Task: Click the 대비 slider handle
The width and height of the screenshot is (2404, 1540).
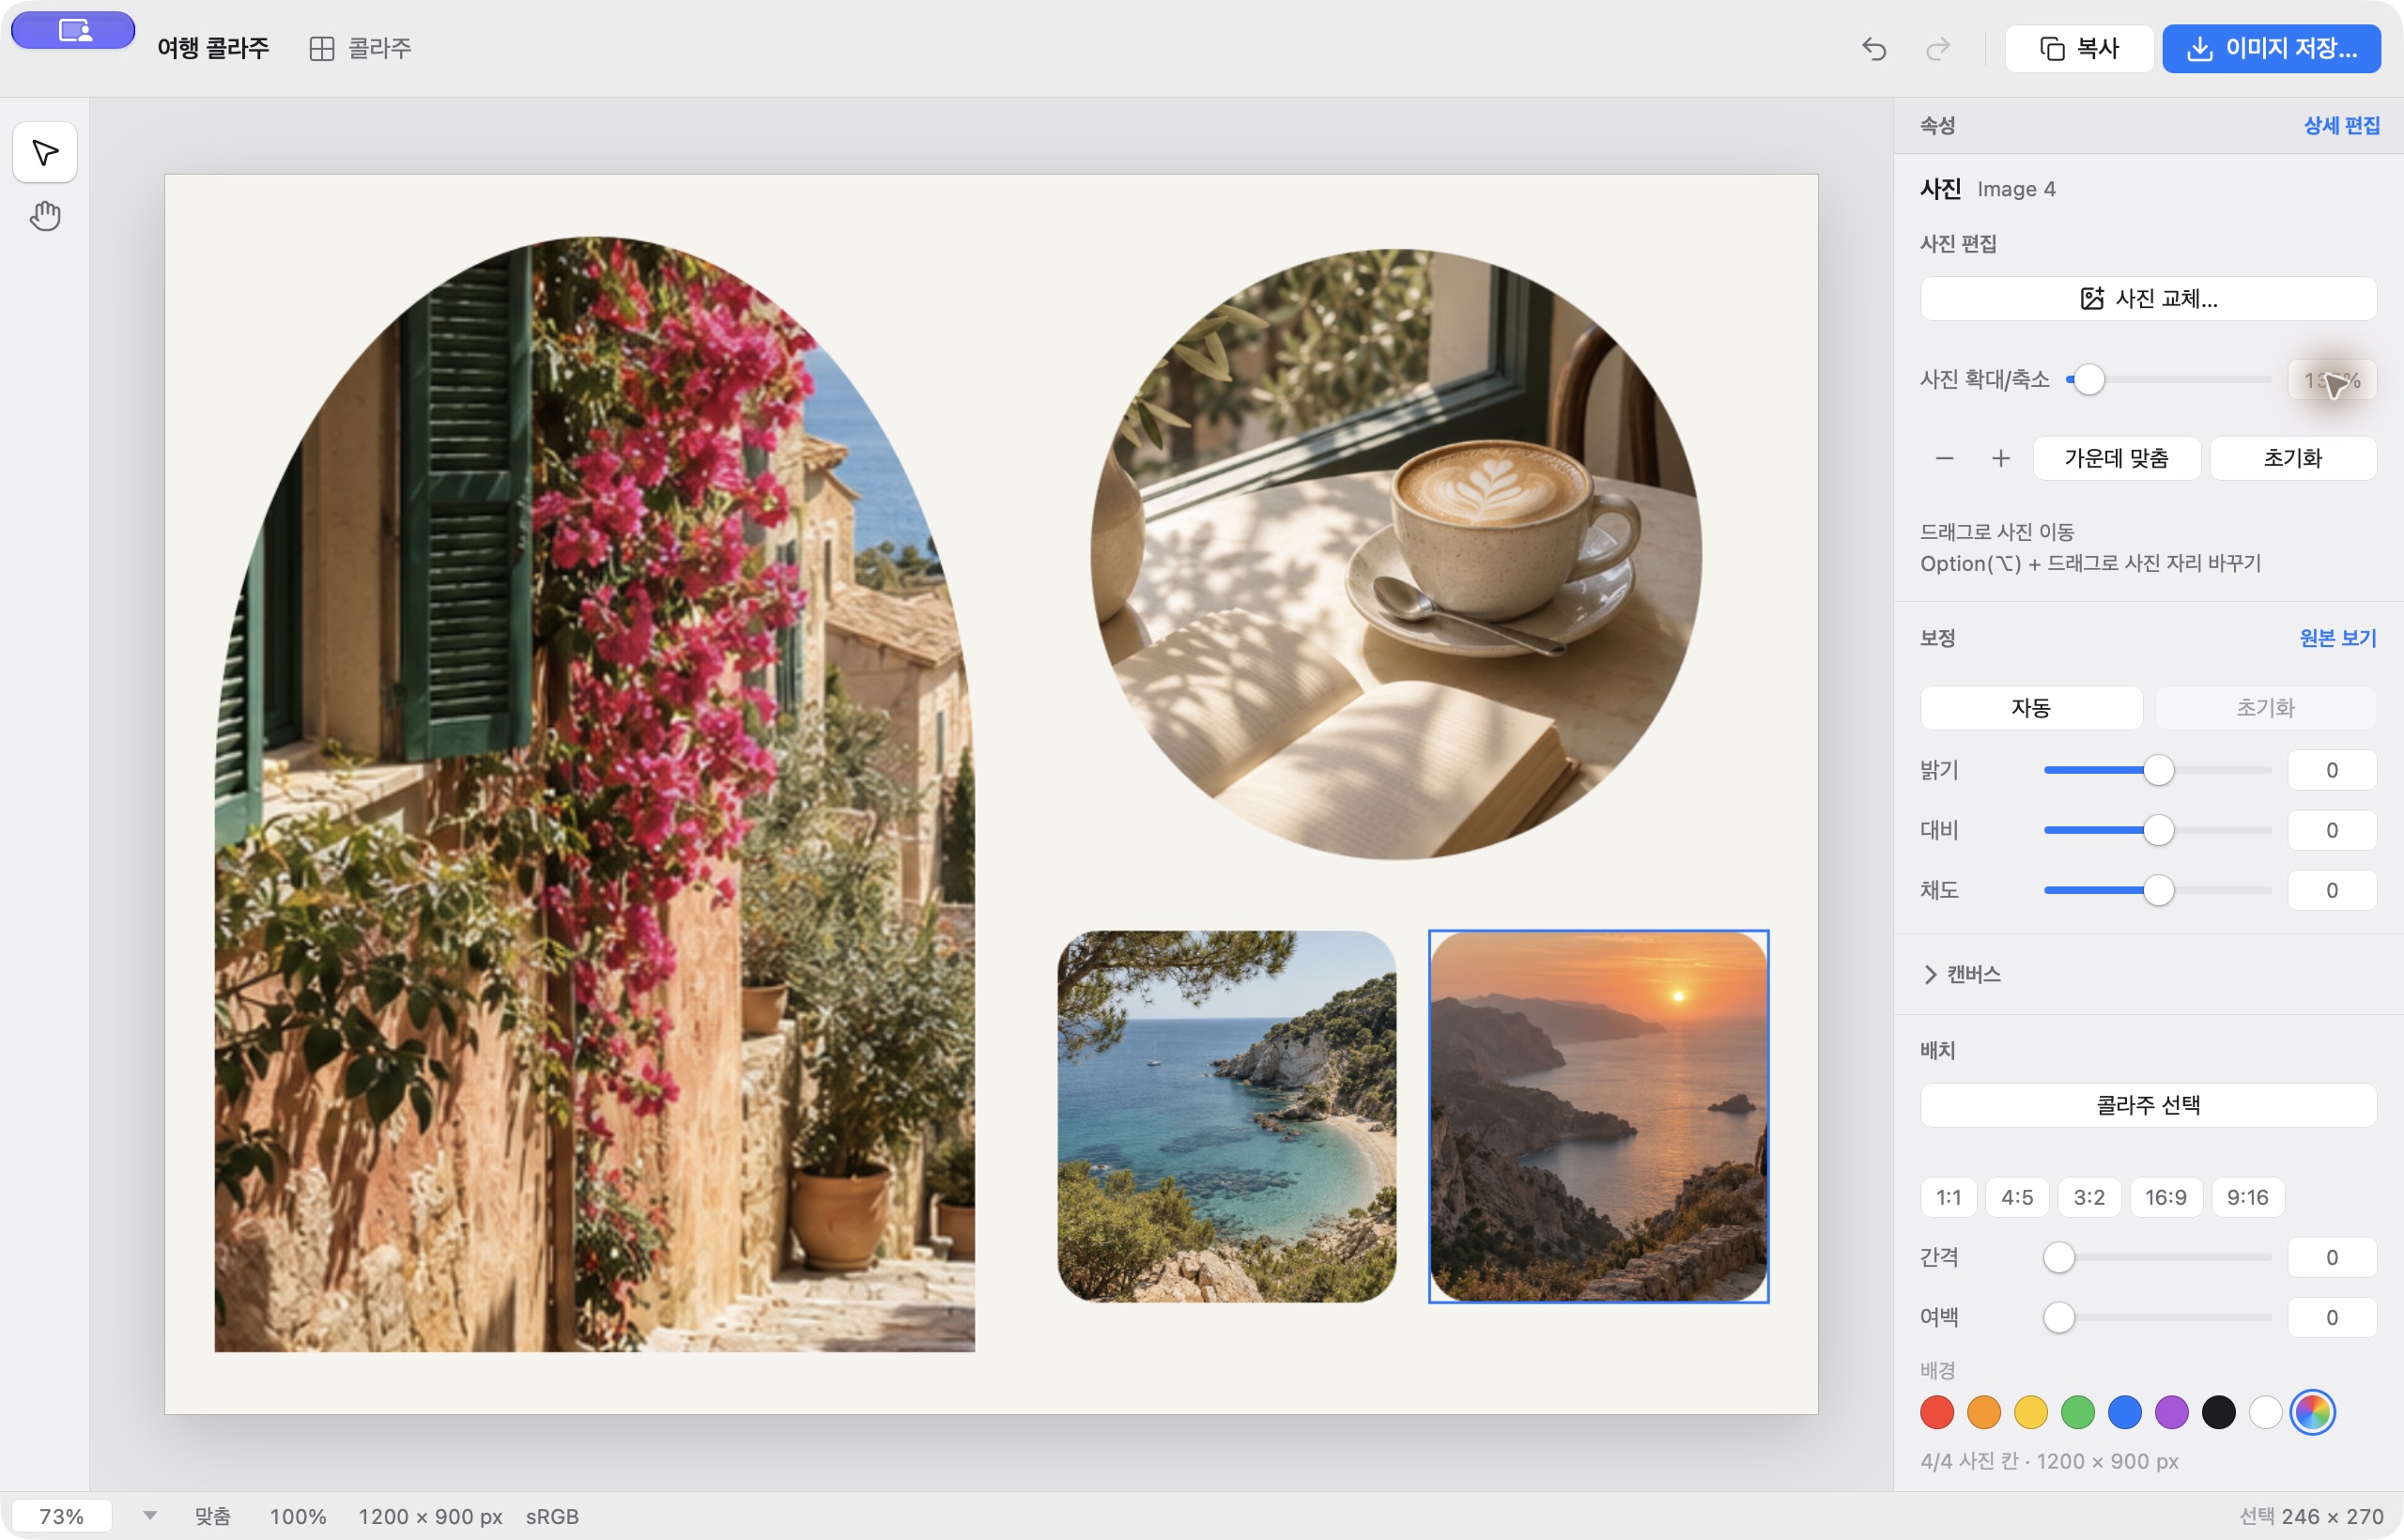Action: coord(2158,830)
